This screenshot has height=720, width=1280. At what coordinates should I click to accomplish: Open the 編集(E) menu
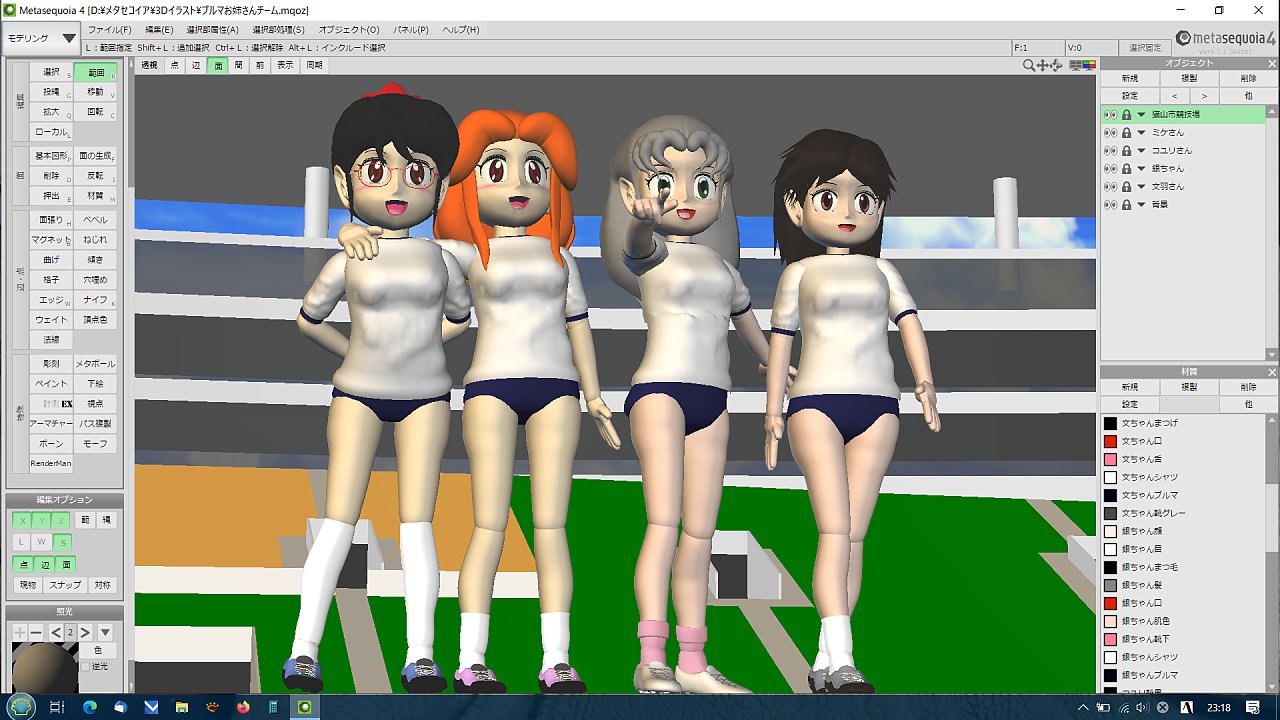159,30
